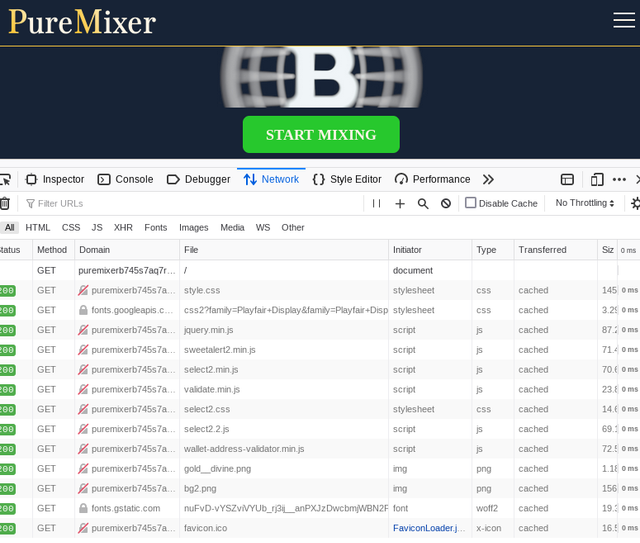
Task: Sort by Initiator column header
Action: pos(430,250)
